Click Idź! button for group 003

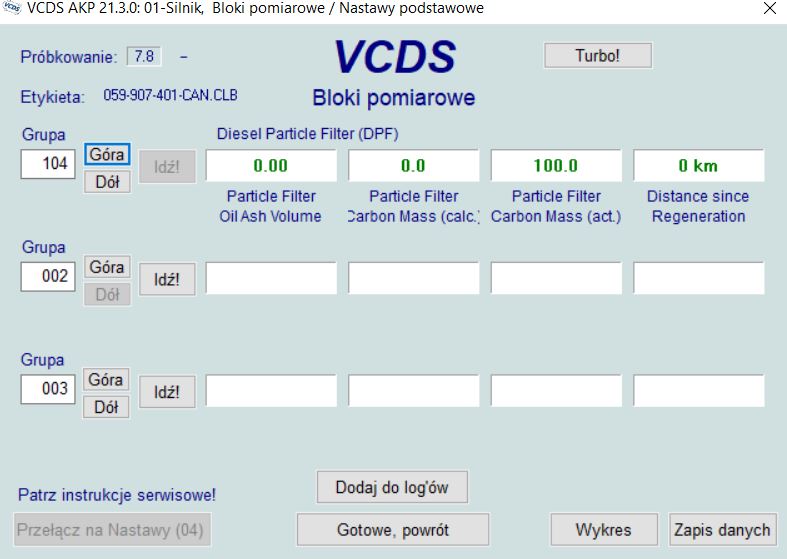[x=167, y=392]
